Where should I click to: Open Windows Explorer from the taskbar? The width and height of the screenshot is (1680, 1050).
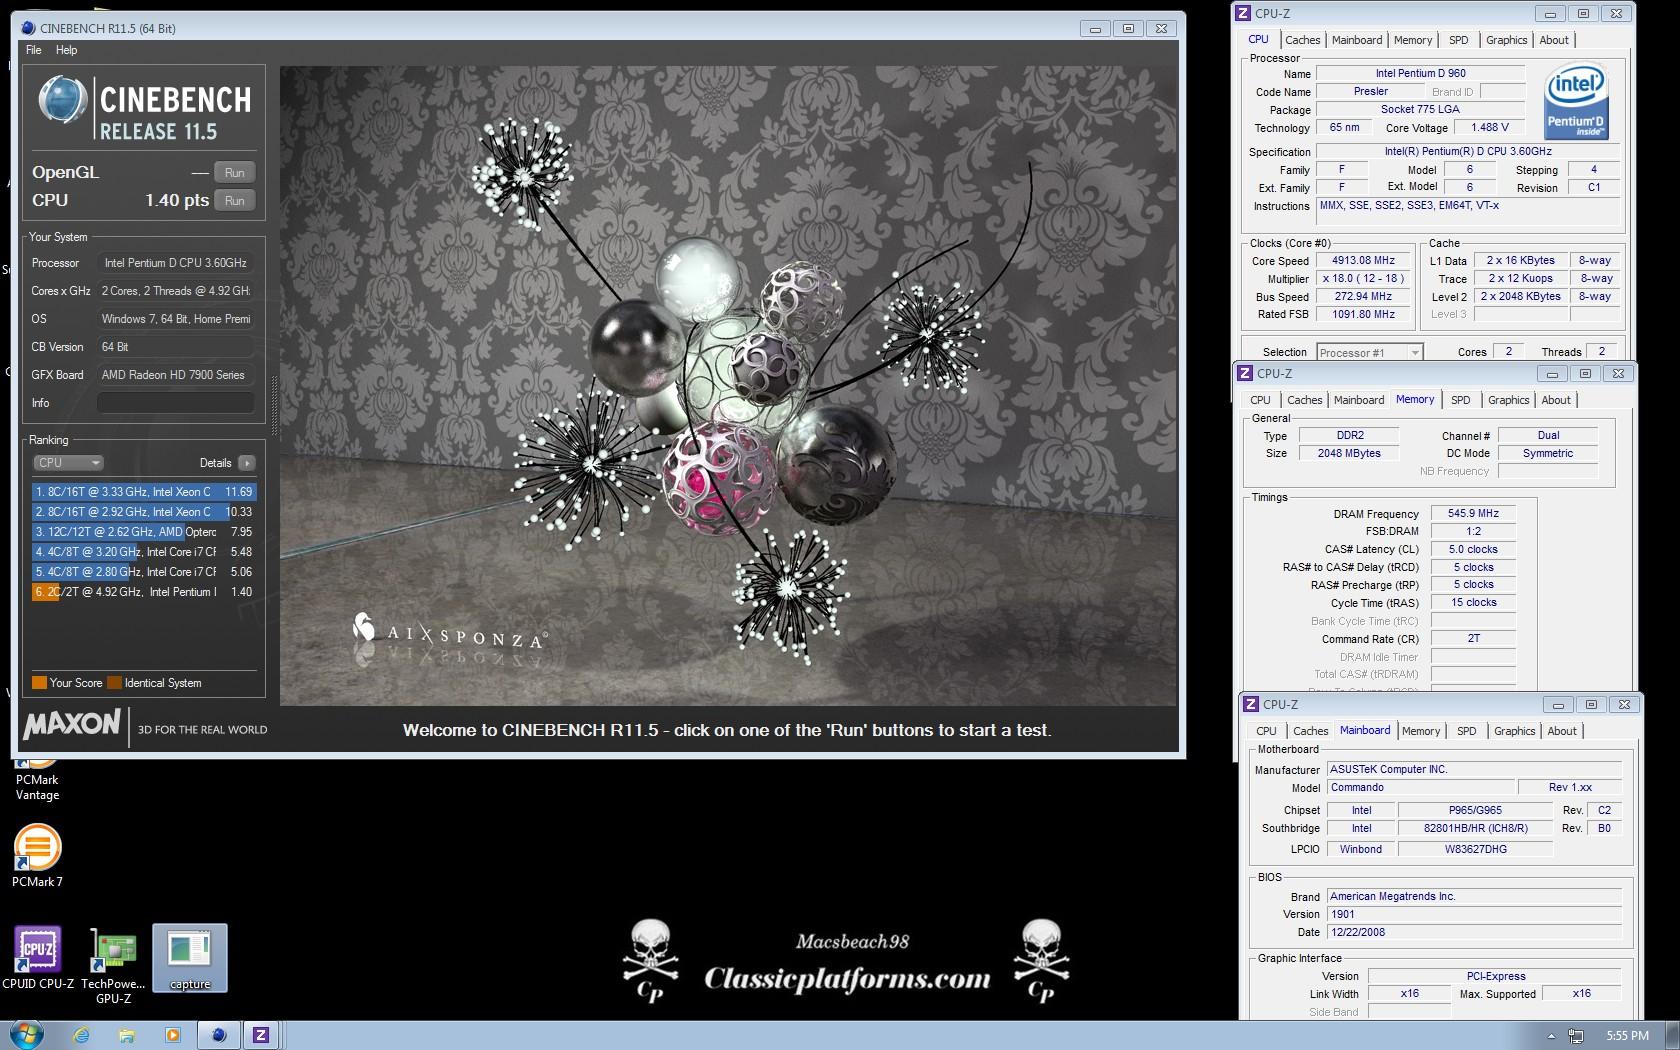click(127, 1035)
